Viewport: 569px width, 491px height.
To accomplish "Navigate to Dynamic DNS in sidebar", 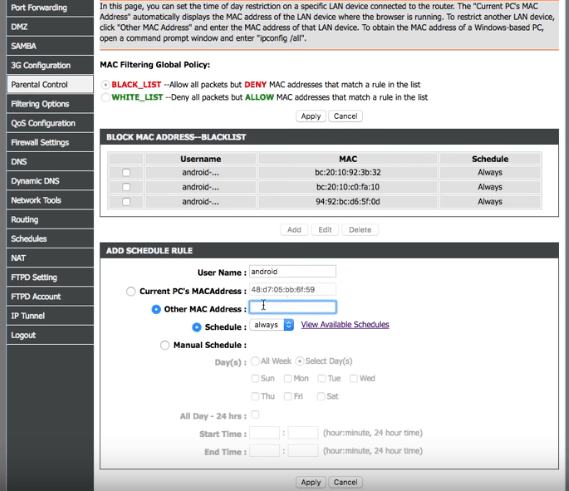I will pos(50,181).
